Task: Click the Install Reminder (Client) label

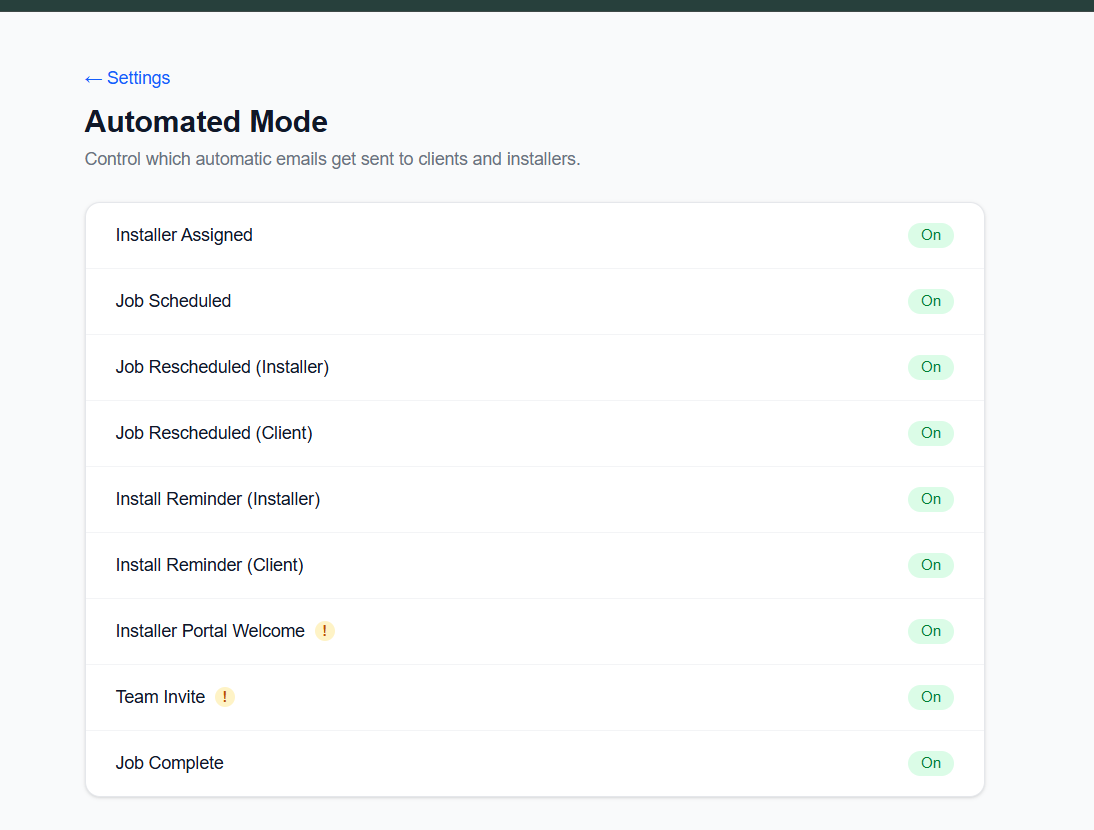Action: pyautogui.click(x=209, y=565)
